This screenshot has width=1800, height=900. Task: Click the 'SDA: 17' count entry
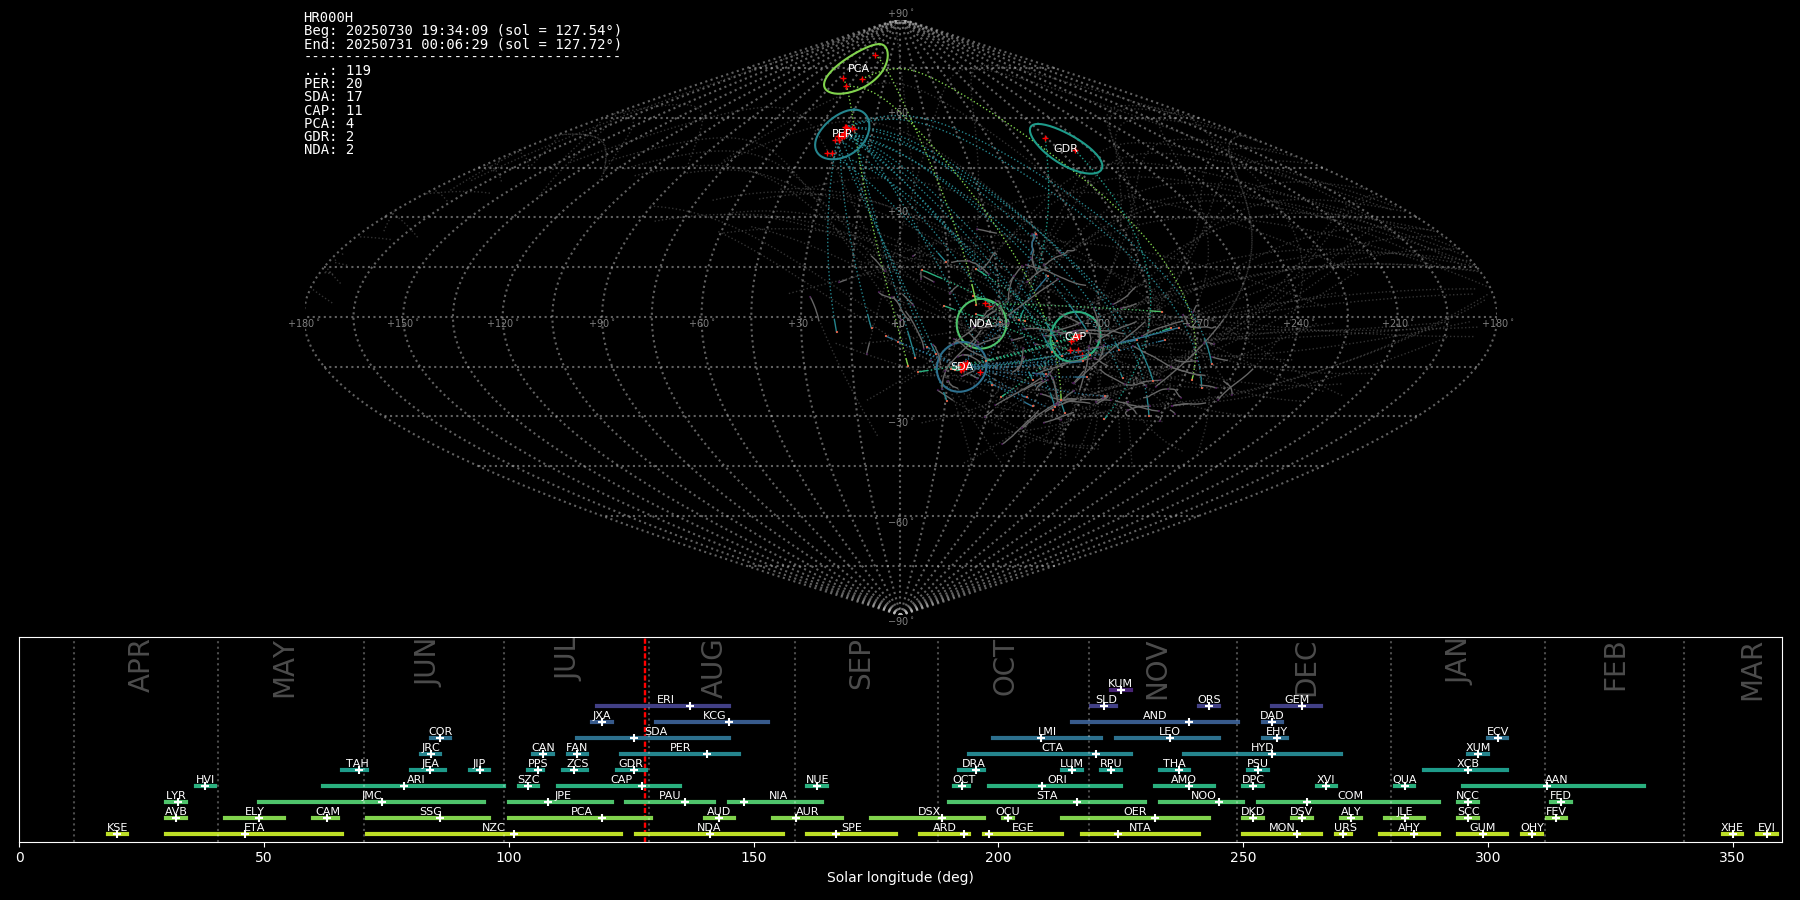(333, 97)
